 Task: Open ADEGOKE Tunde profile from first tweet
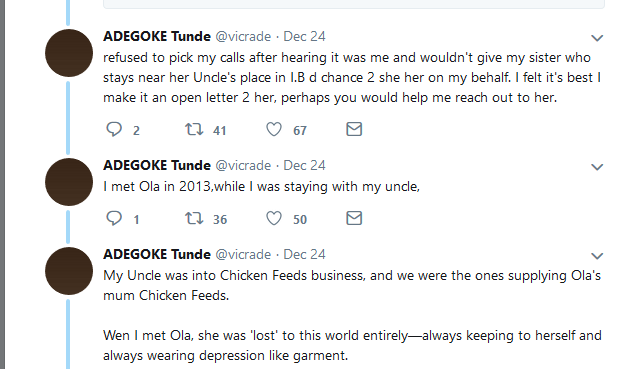pyautogui.click(x=157, y=36)
